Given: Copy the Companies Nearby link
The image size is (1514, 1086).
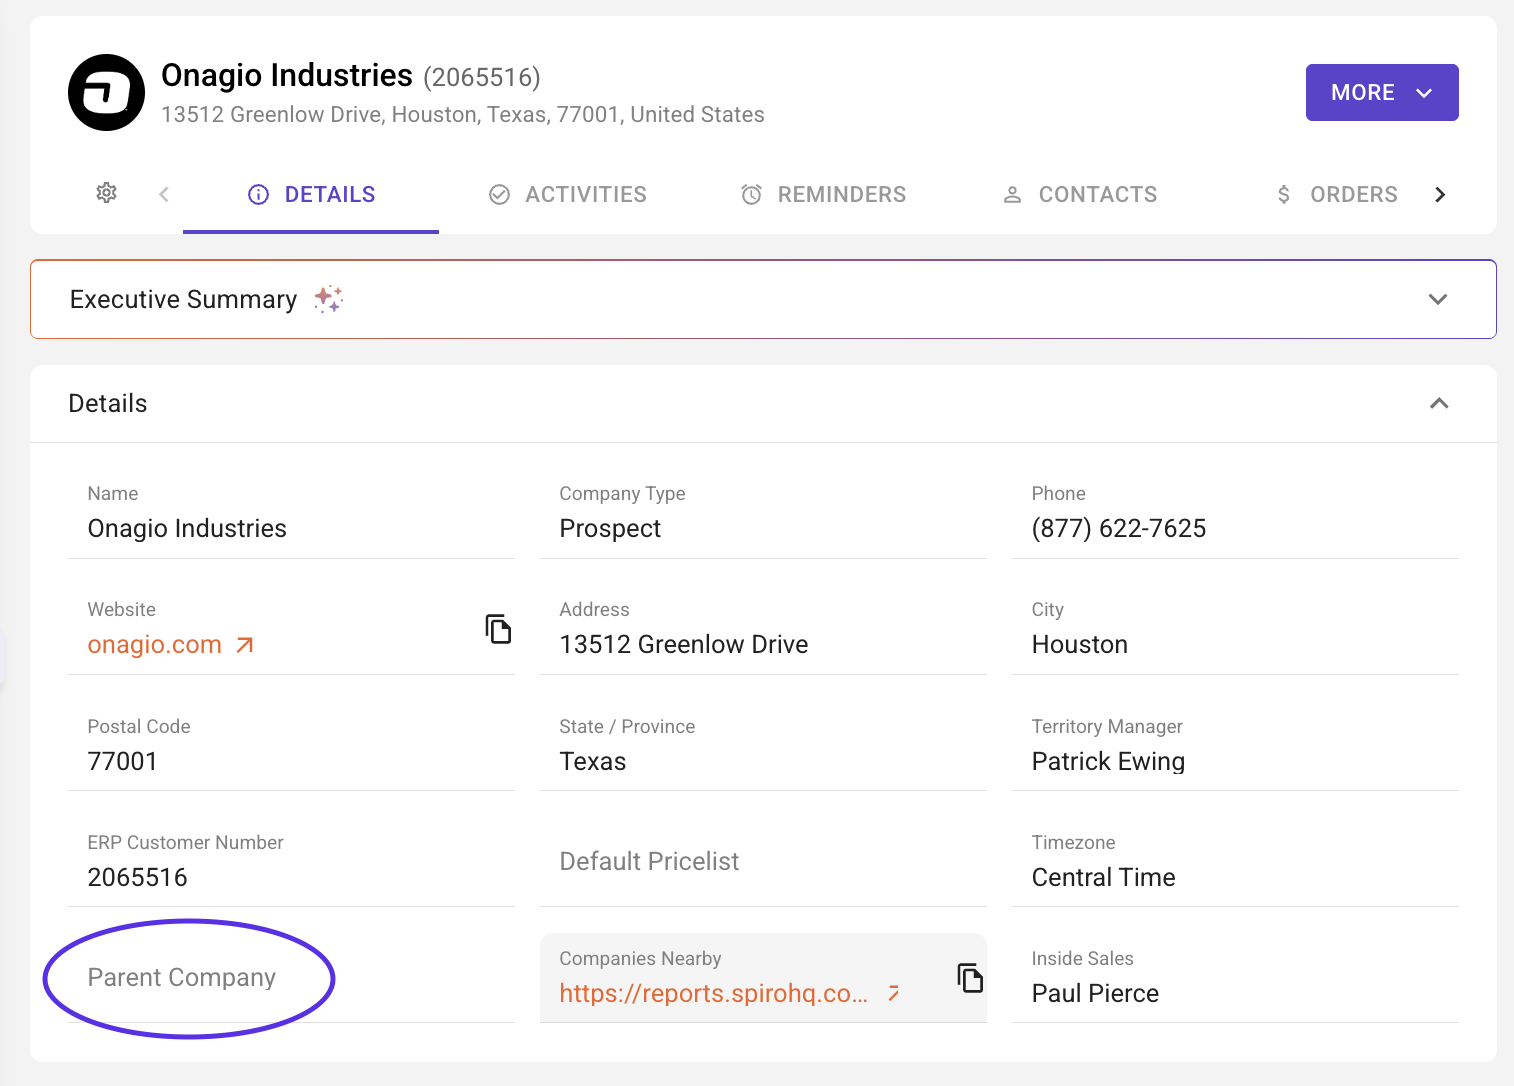Looking at the screenshot, I should [x=970, y=977].
